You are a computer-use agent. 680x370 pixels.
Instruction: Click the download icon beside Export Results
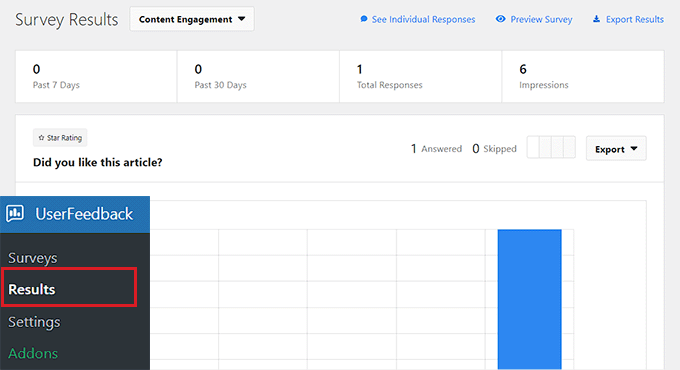(597, 19)
